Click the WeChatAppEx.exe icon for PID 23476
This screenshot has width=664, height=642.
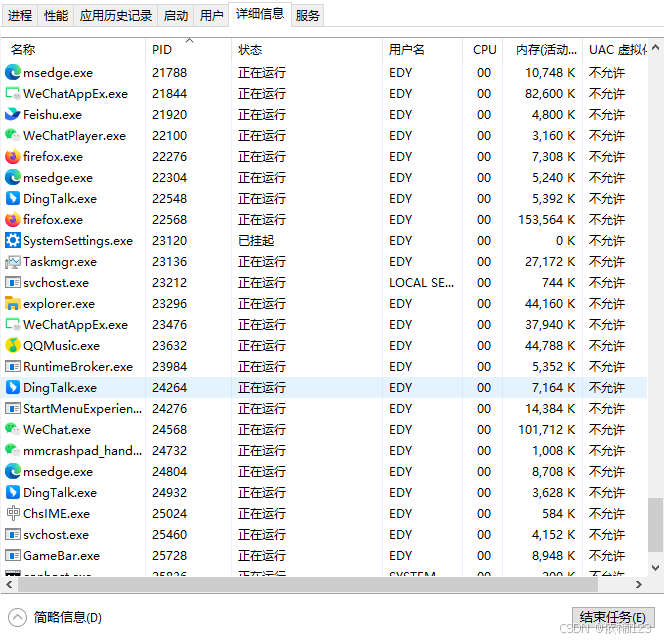pos(13,325)
